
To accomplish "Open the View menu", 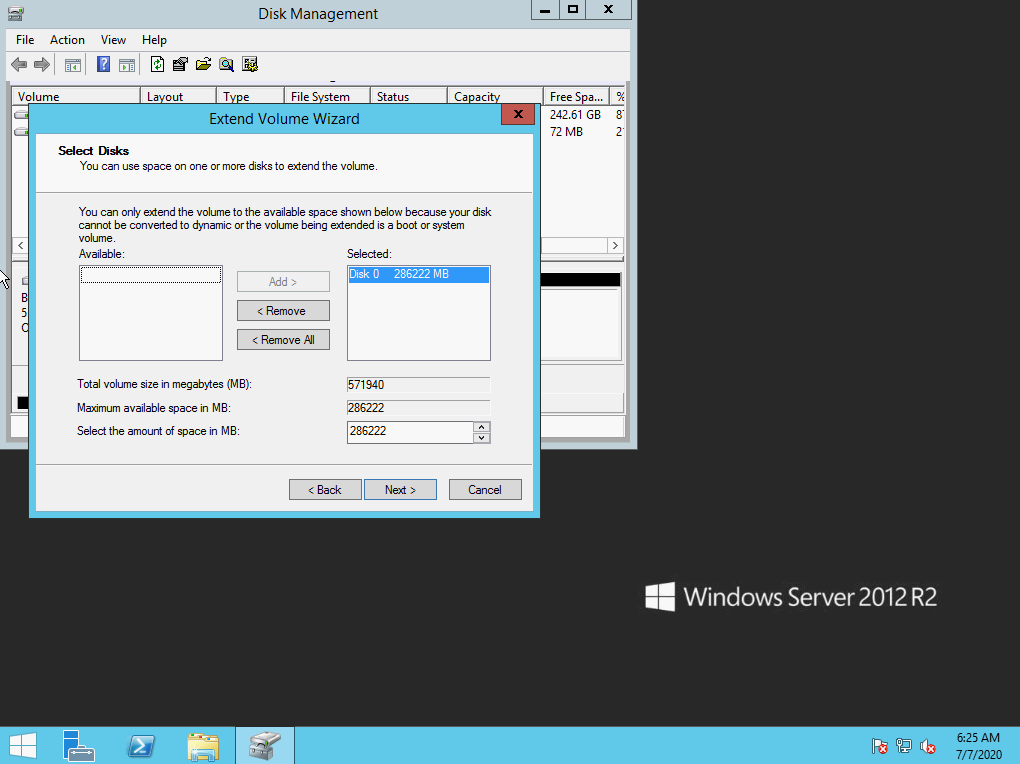I will [x=113, y=40].
